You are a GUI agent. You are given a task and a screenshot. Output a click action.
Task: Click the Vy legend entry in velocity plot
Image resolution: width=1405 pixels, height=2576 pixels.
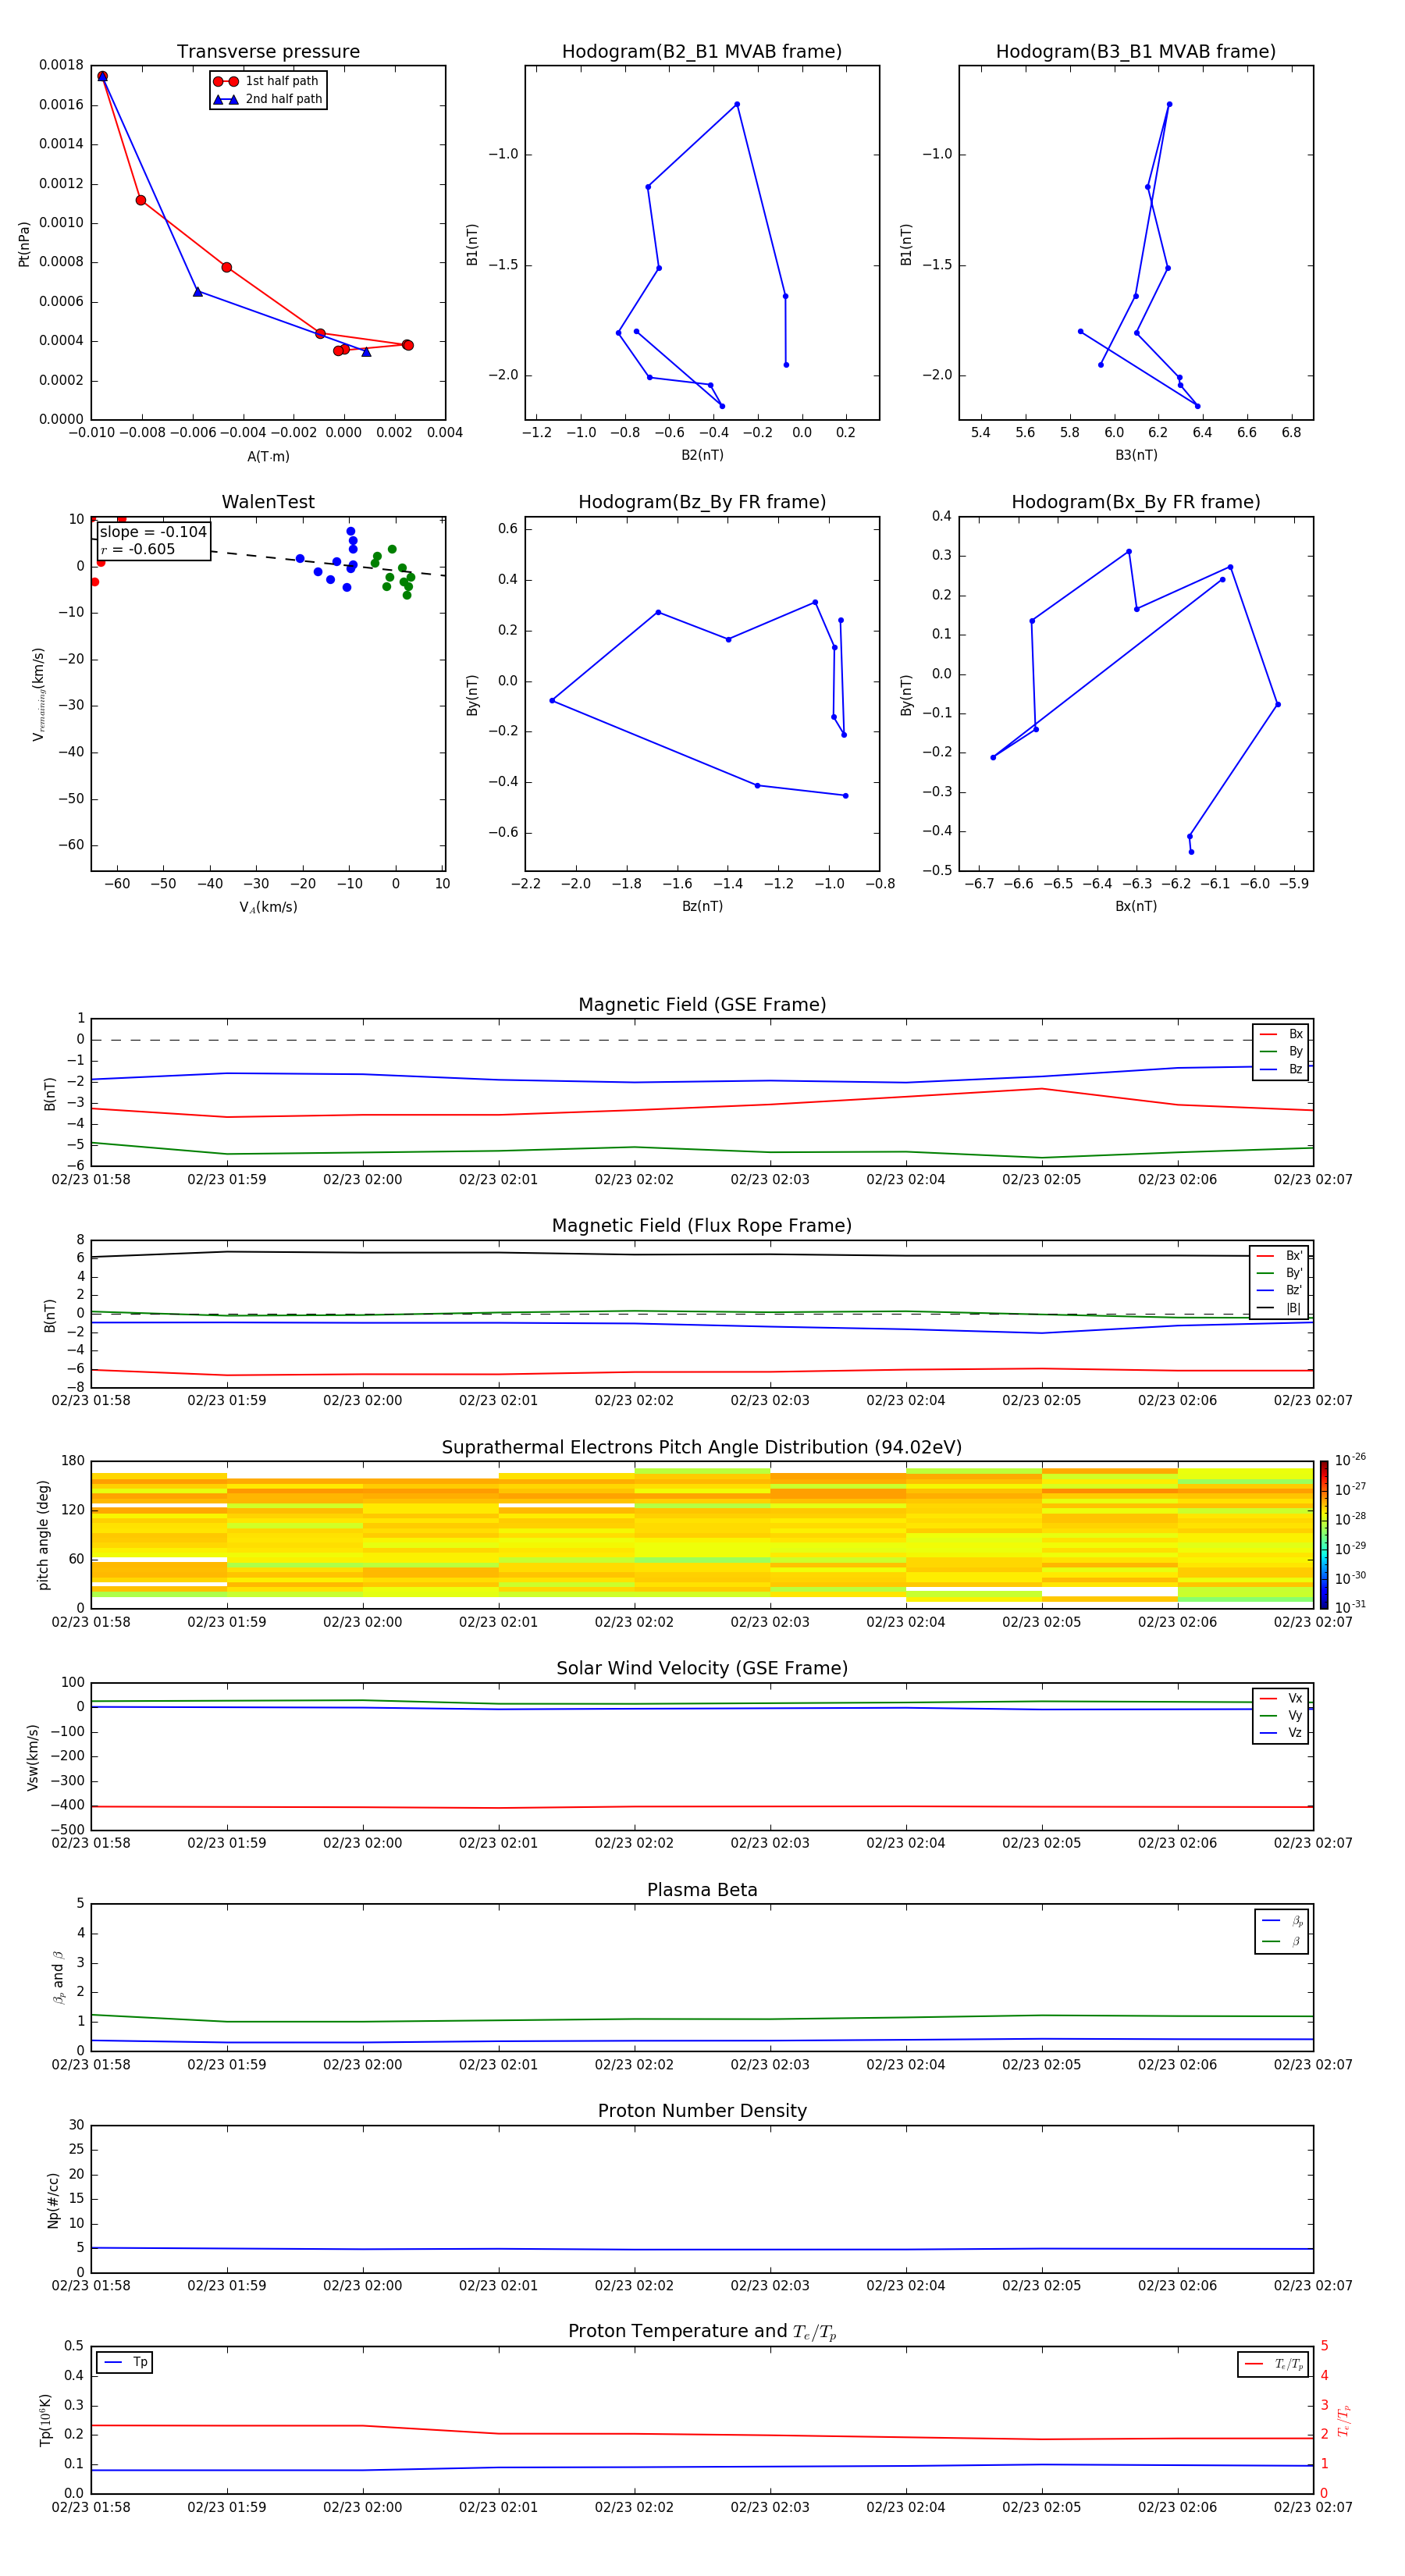click(1281, 1715)
